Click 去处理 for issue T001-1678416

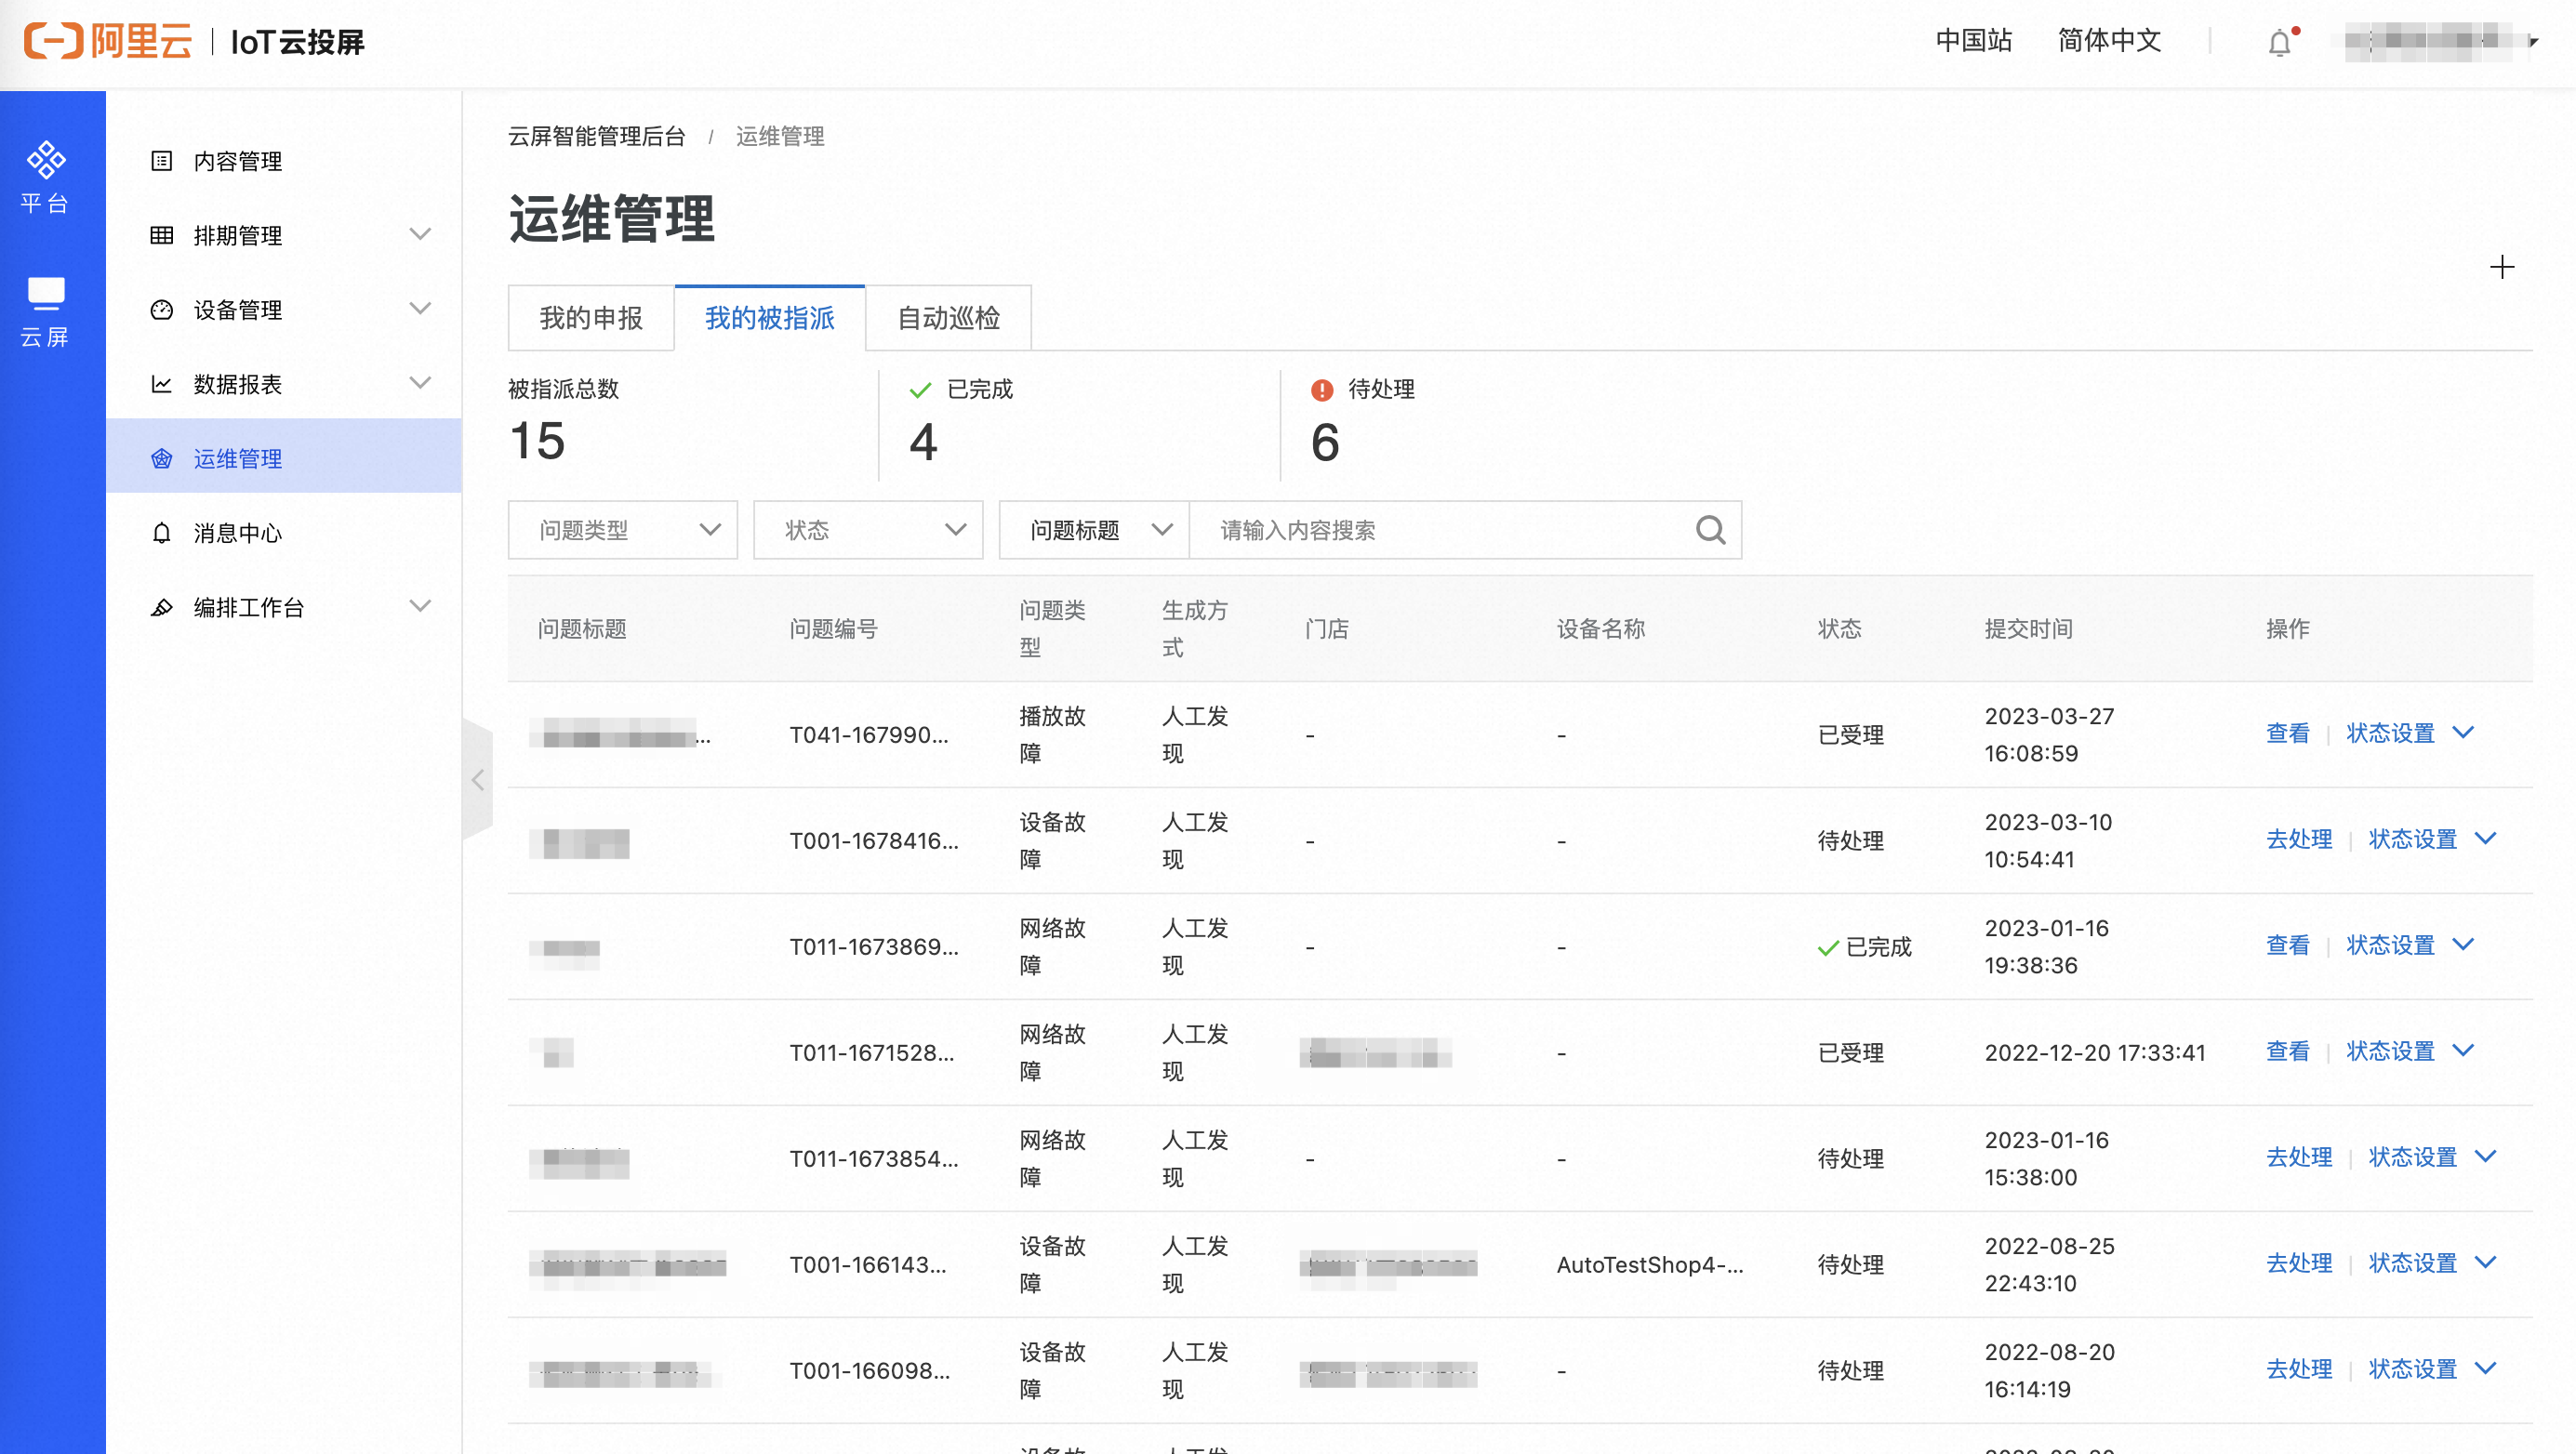click(2299, 839)
